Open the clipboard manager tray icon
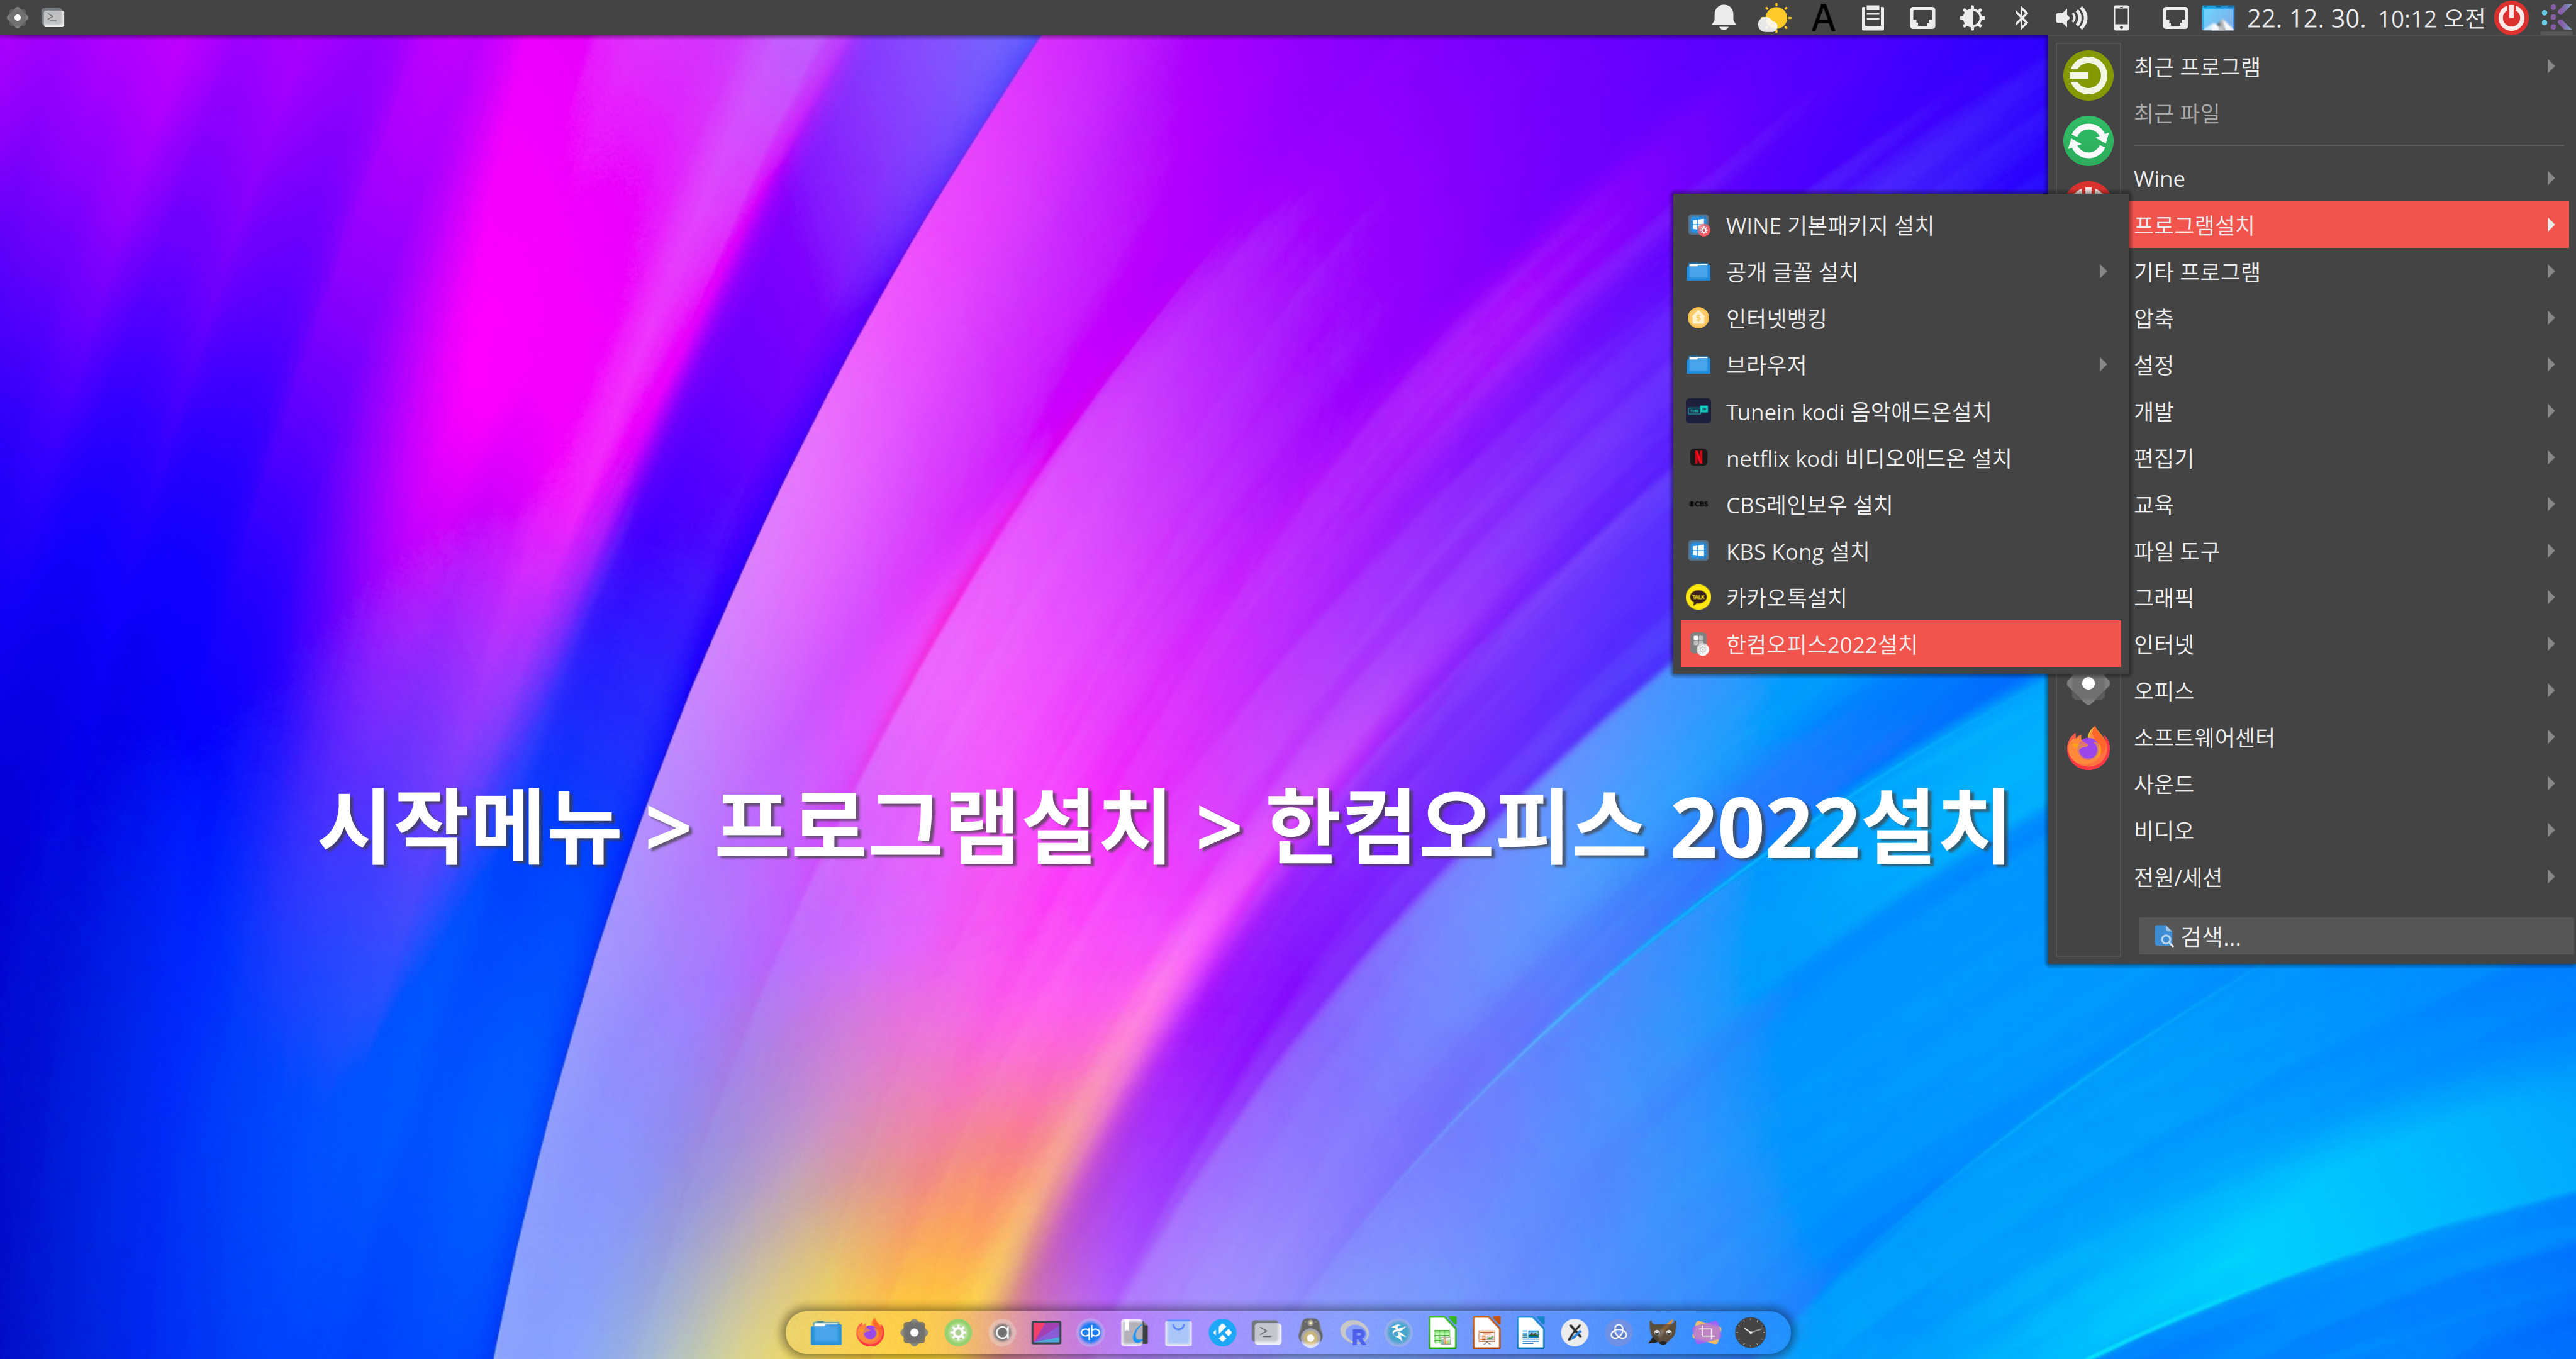The height and width of the screenshot is (1359, 2576). pyautogui.click(x=1872, y=18)
